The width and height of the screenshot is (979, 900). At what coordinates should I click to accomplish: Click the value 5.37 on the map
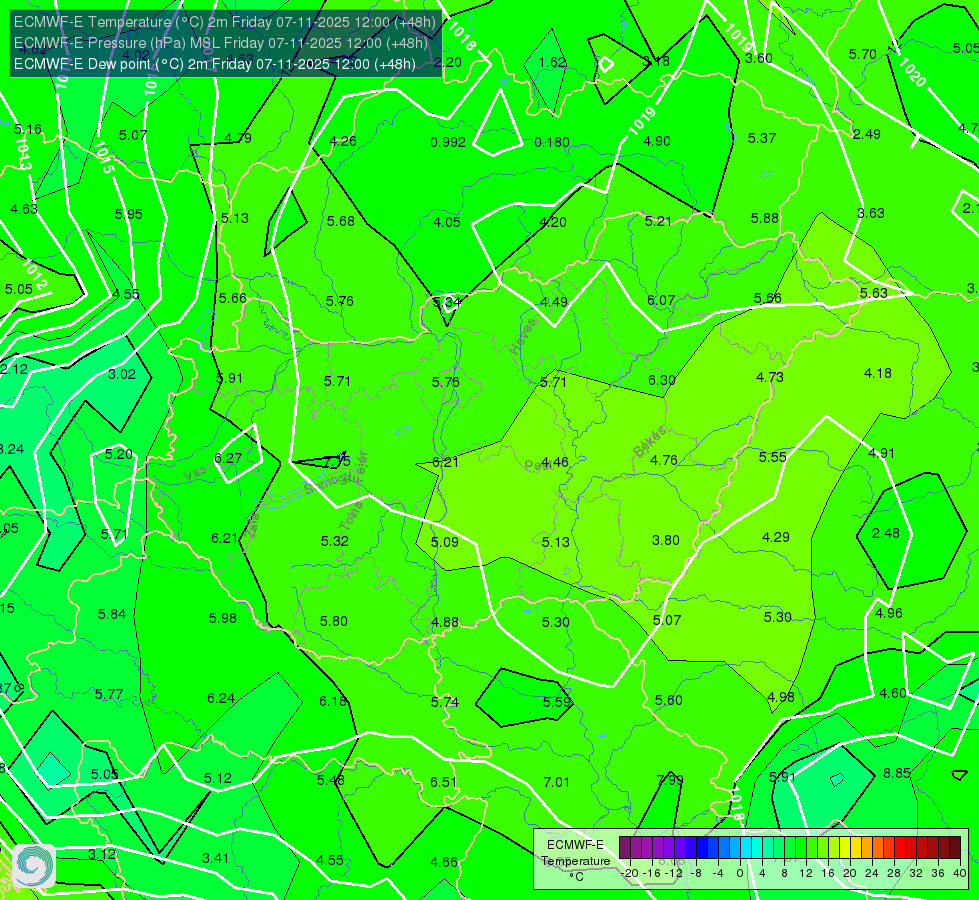tap(762, 138)
